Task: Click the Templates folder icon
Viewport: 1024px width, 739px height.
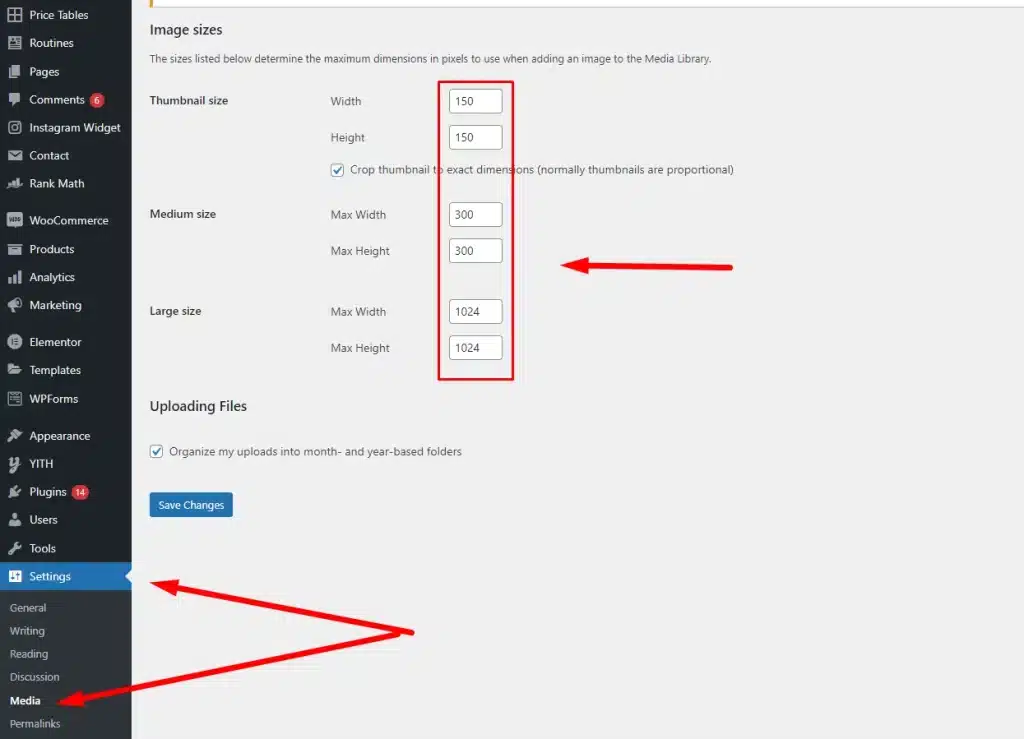Action: [14, 370]
